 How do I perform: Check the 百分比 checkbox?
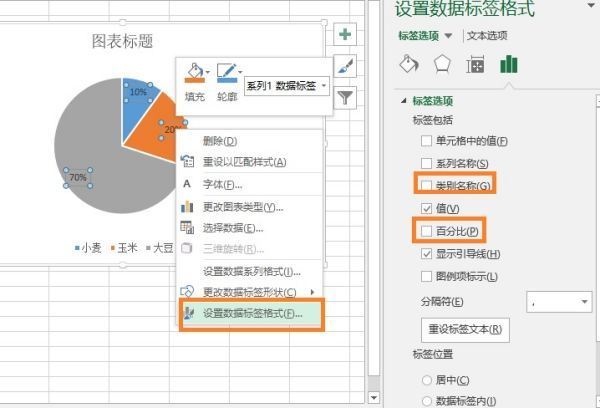click(426, 231)
